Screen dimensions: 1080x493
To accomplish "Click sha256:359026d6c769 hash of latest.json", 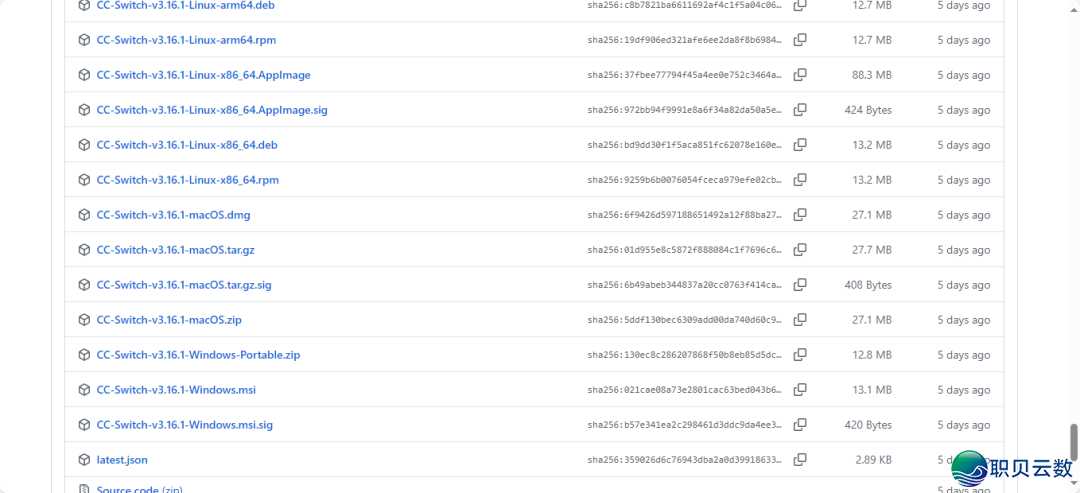I will [x=685, y=460].
